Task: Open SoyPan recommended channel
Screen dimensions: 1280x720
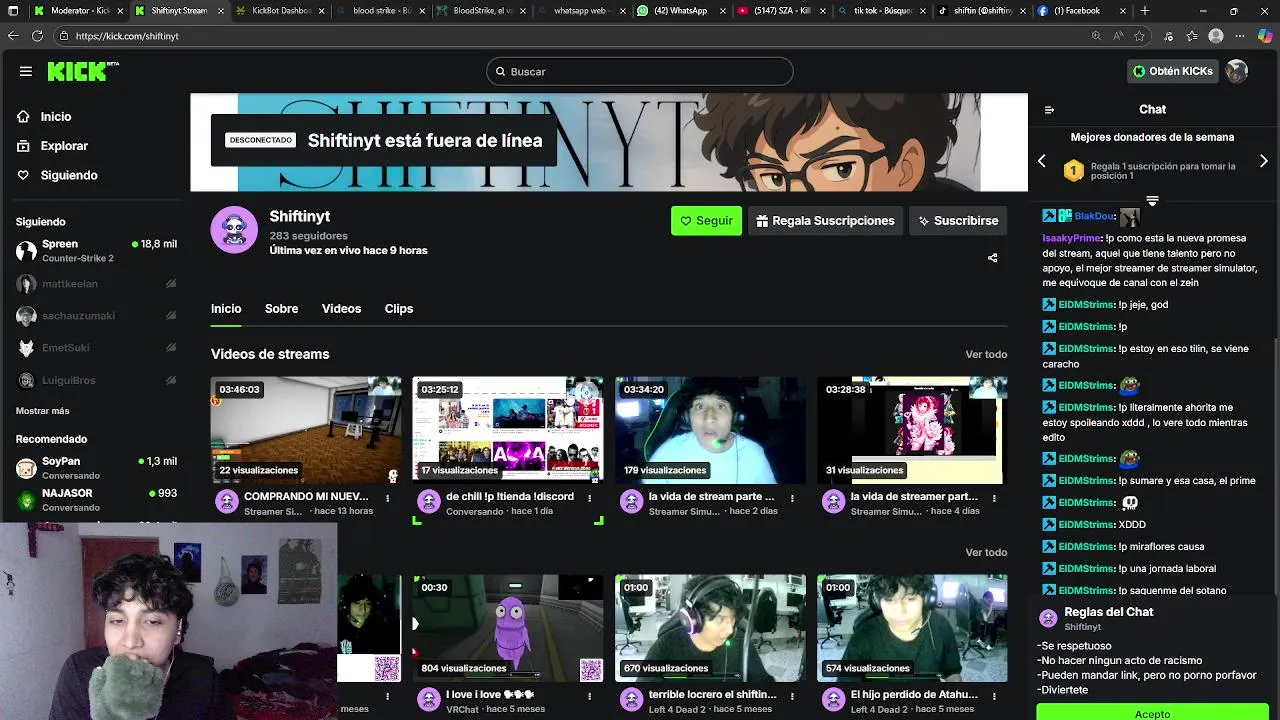Action: pos(96,468)
